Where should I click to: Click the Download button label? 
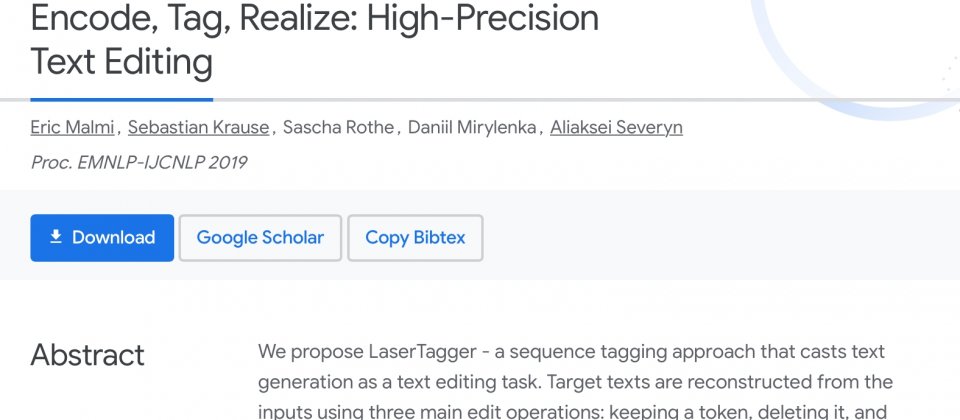[x=113, y=238]
